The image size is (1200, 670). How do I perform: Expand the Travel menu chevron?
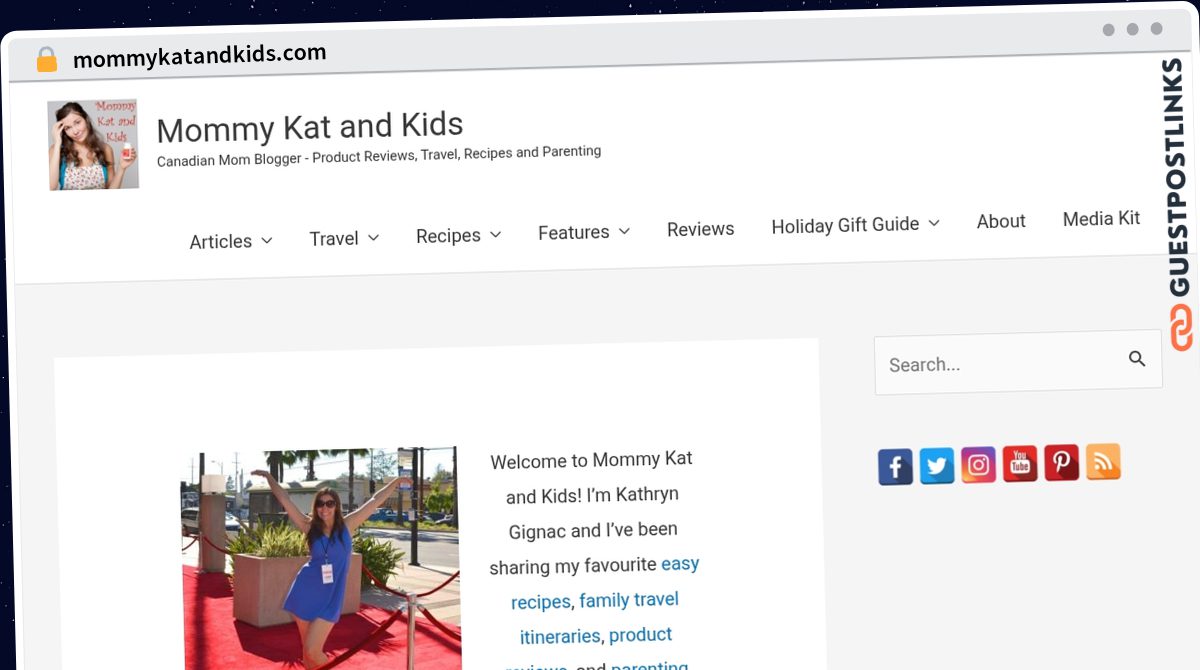click(373, 237)
